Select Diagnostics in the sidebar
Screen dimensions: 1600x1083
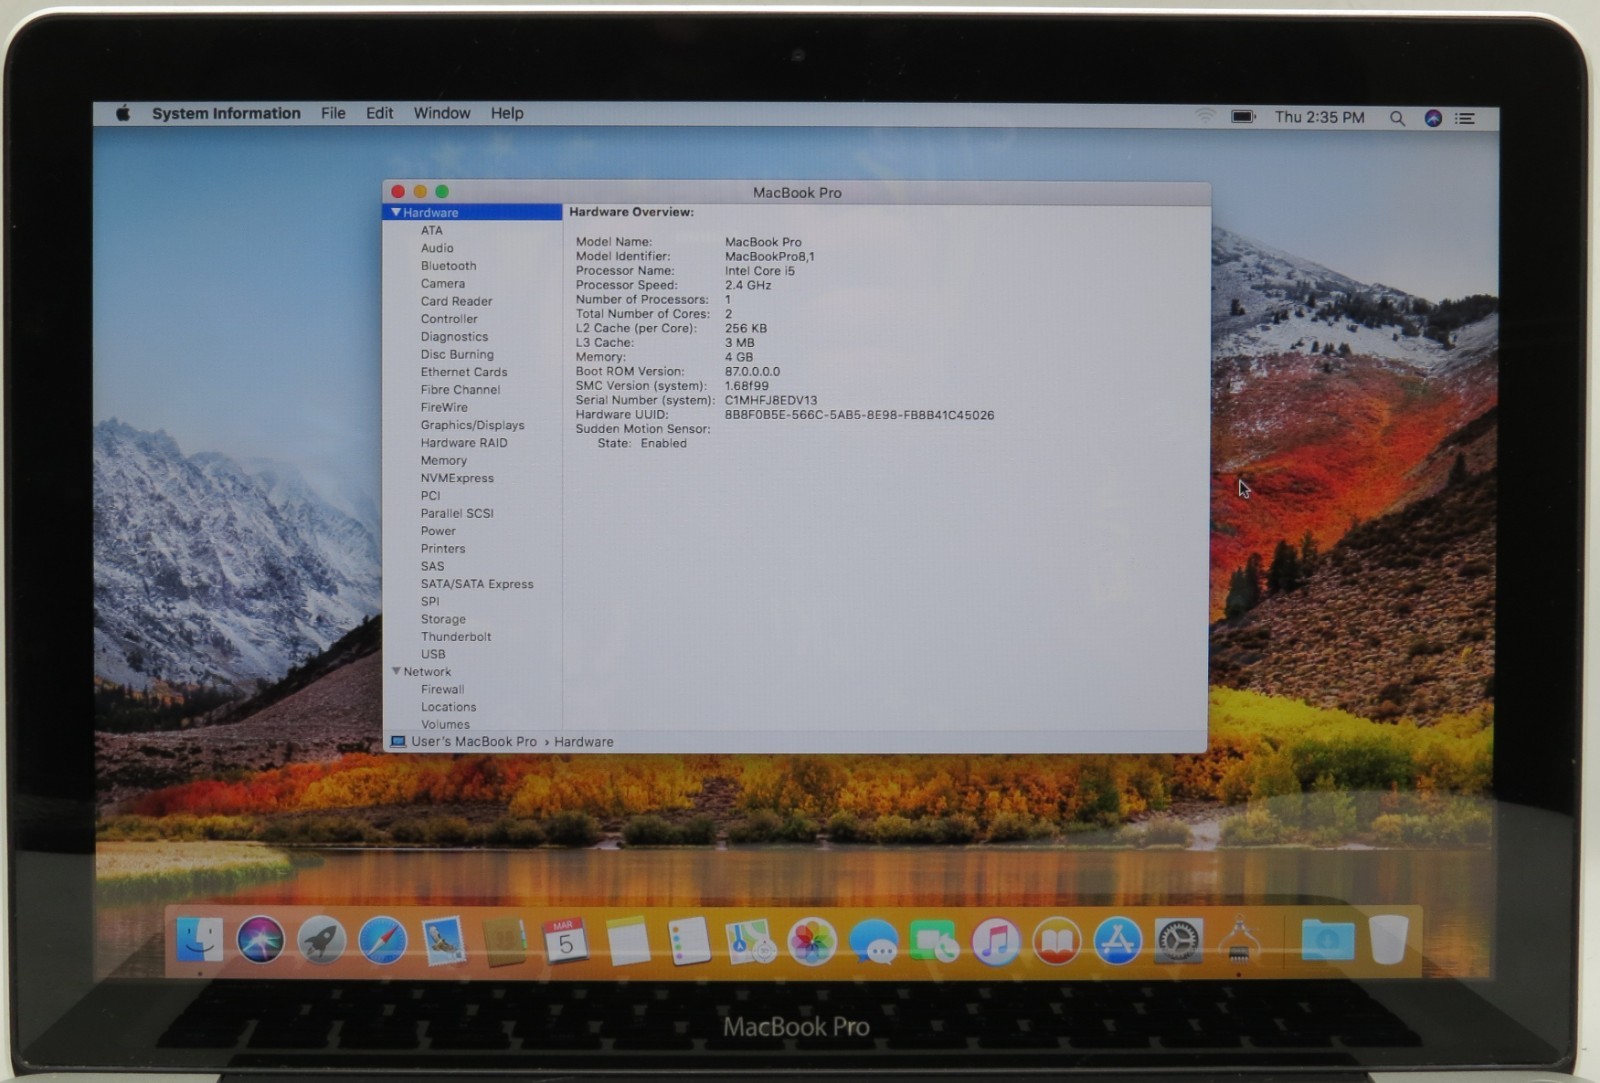click(x=454, y=337)
